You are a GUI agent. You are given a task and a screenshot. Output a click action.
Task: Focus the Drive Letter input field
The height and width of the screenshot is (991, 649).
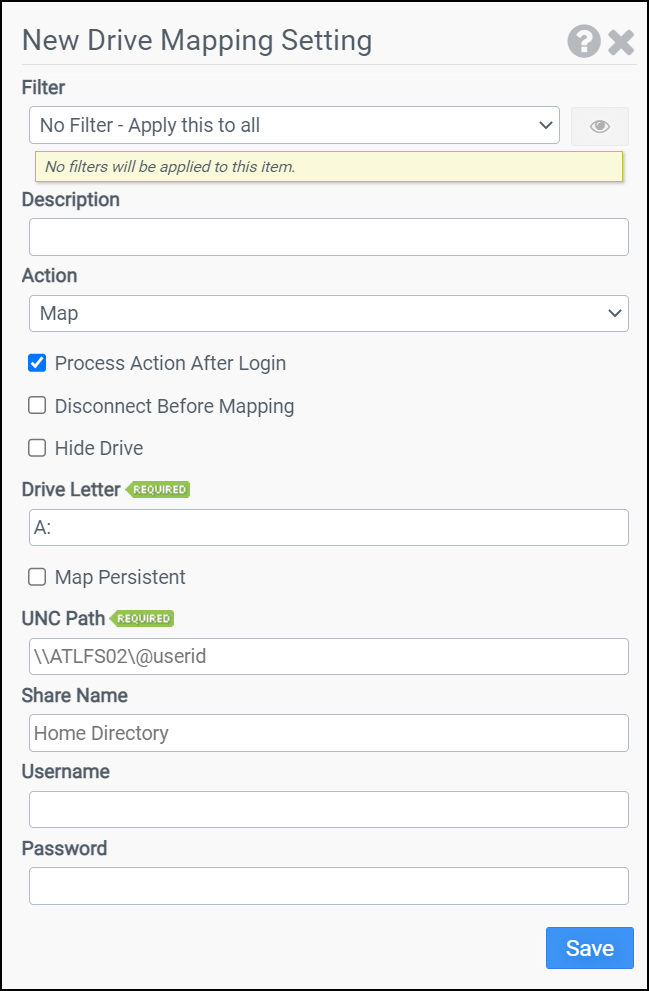[x=328, y=528]
